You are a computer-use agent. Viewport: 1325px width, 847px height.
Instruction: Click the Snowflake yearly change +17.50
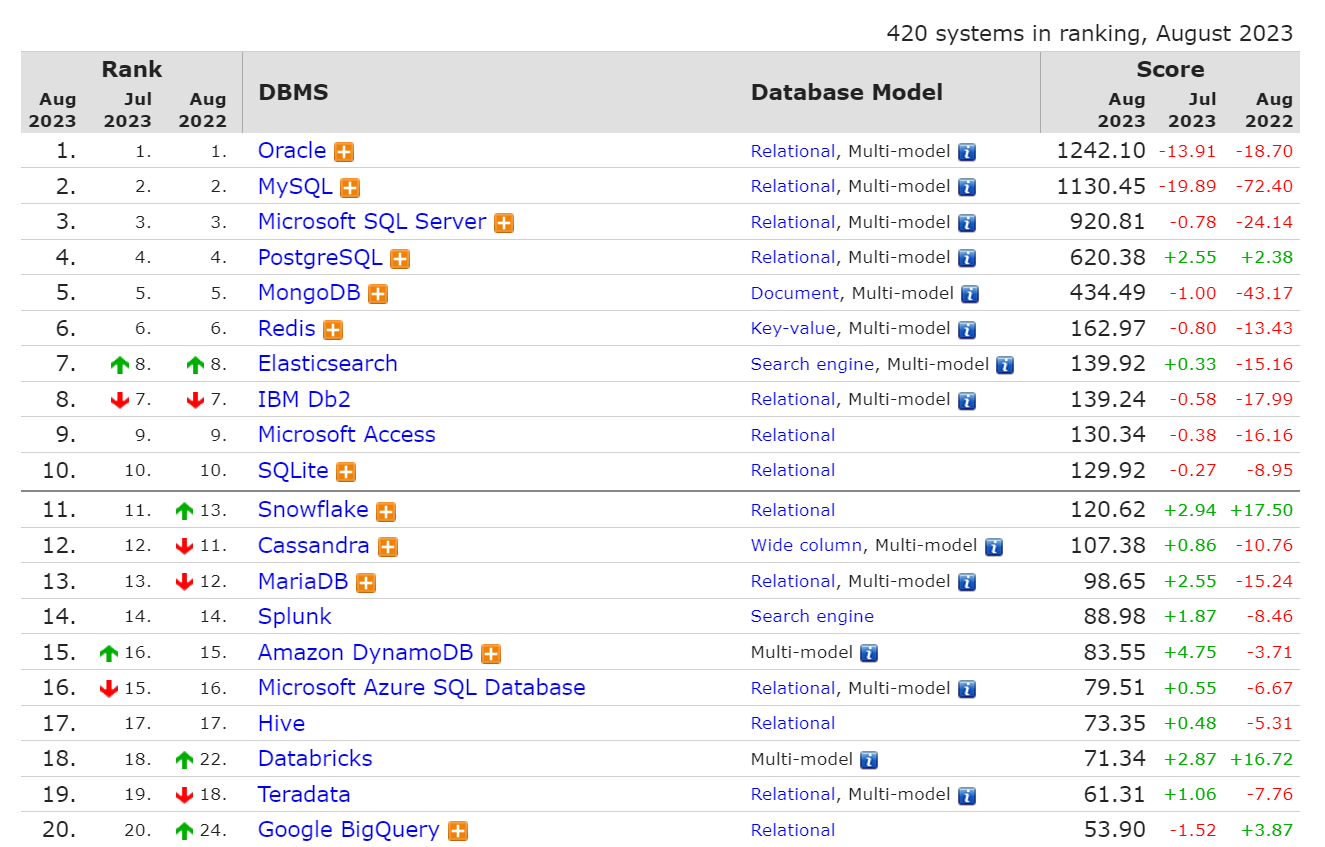1261,510
